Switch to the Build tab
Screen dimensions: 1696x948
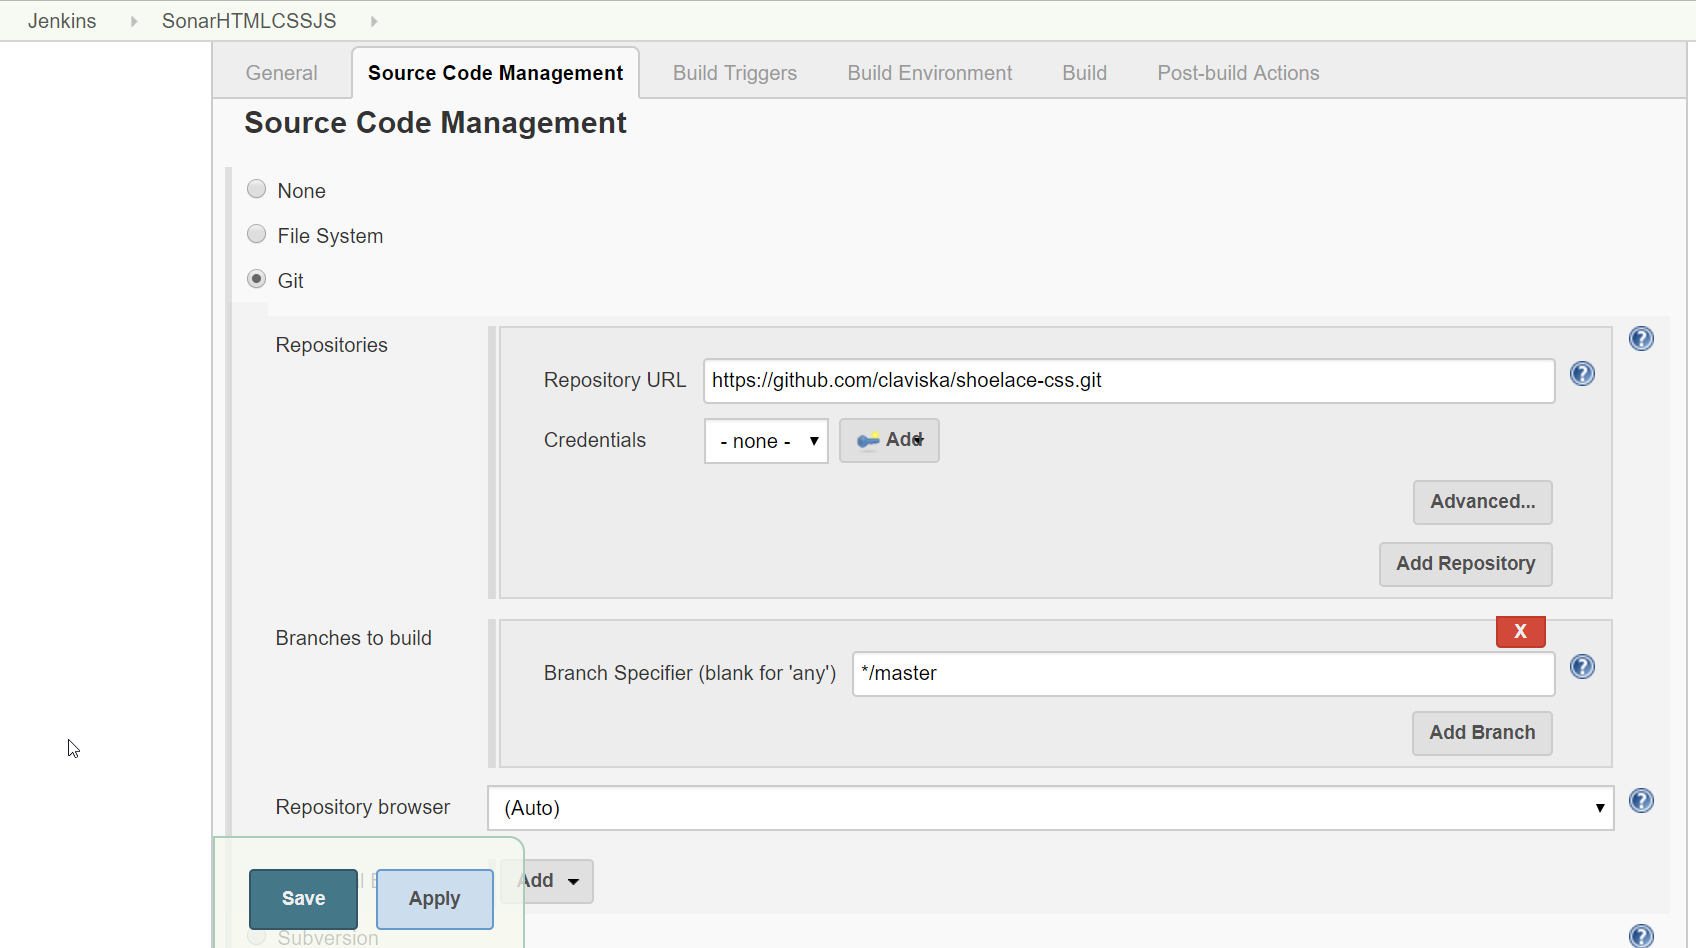(1084, 73)
